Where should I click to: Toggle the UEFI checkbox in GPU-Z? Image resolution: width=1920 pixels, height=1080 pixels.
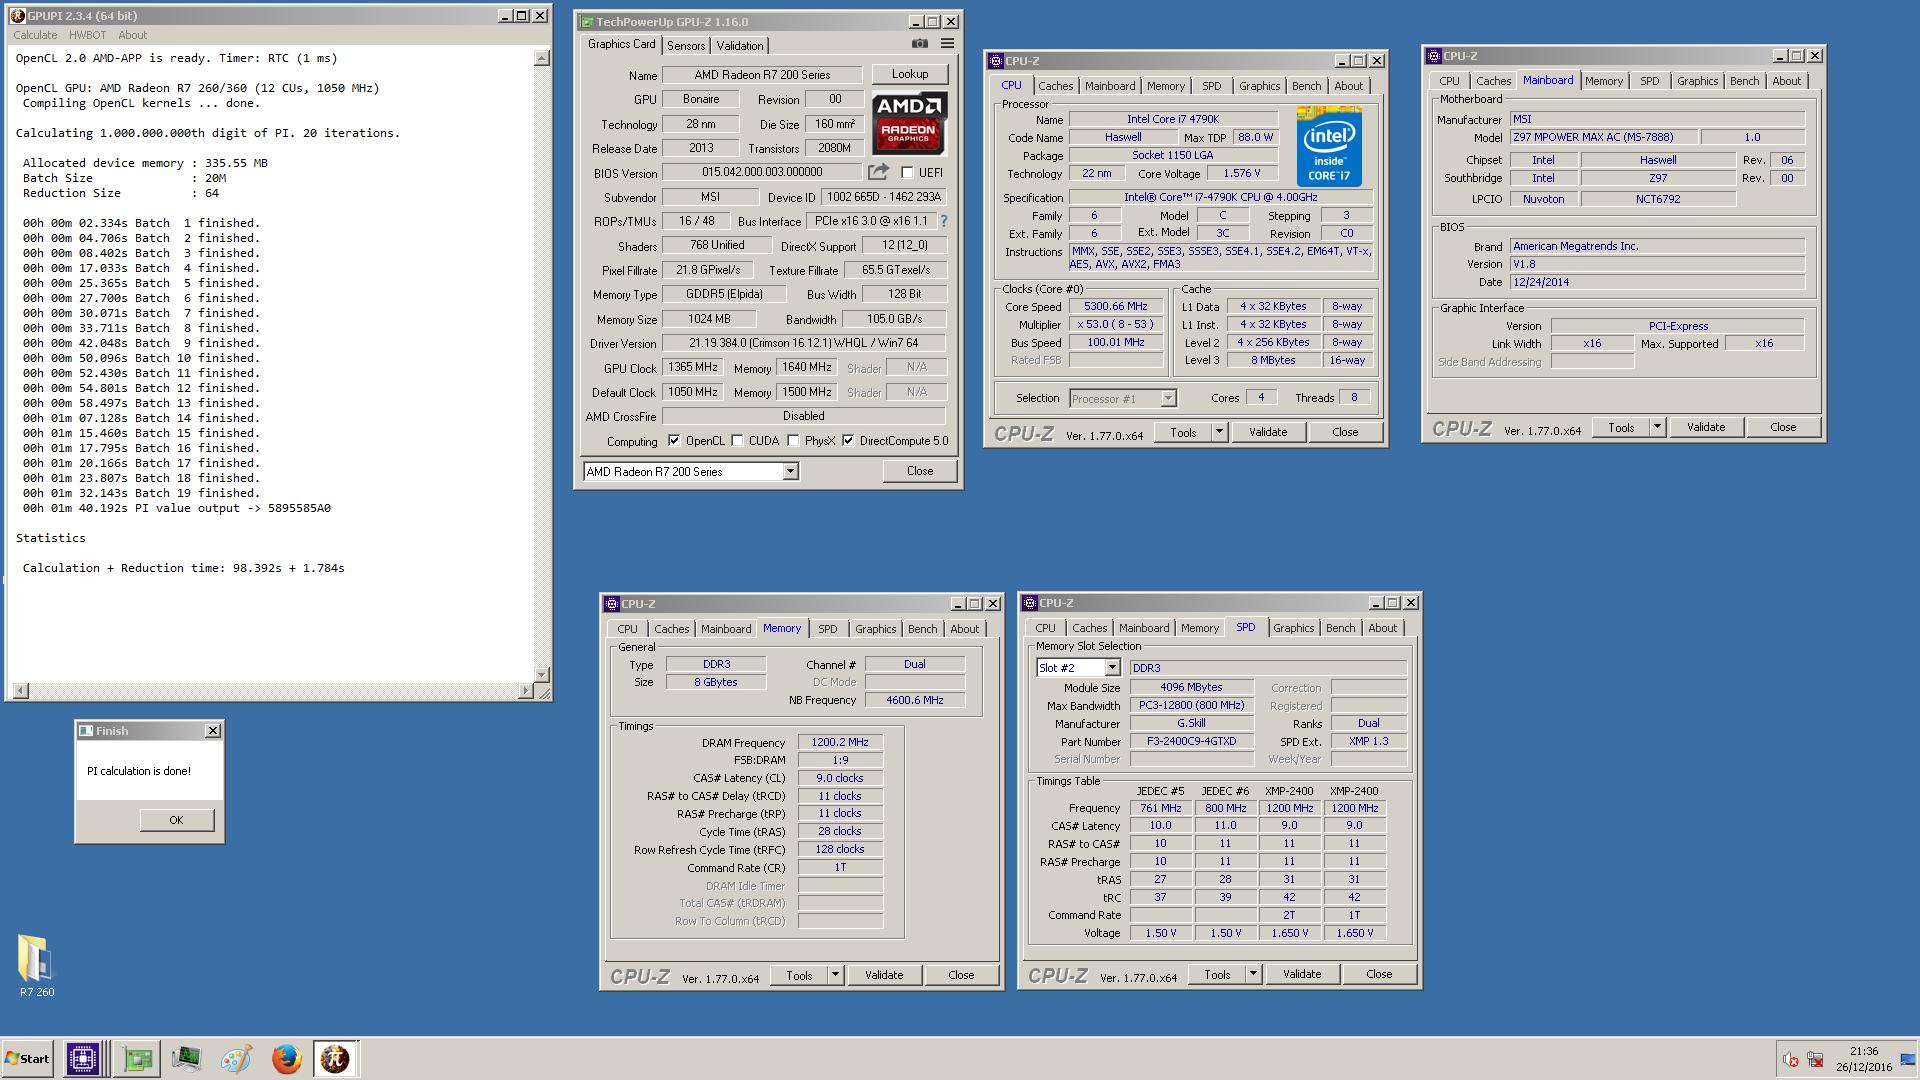[907, 172]
